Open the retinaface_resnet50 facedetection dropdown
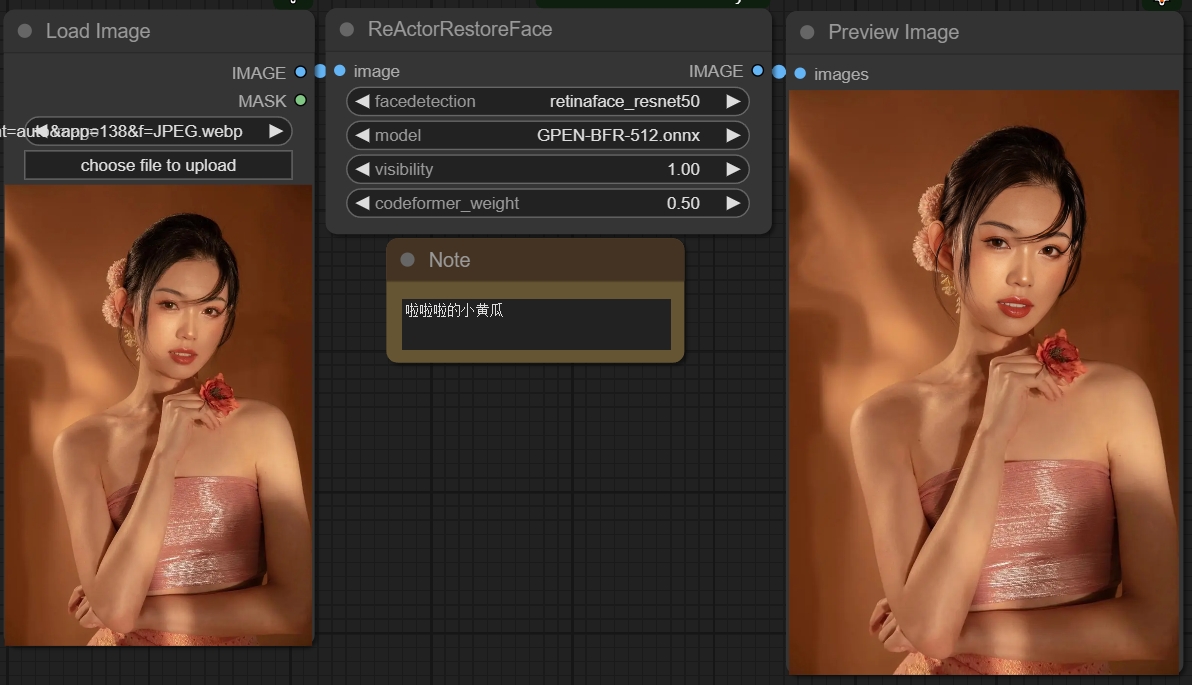 [x=547, y=101]
